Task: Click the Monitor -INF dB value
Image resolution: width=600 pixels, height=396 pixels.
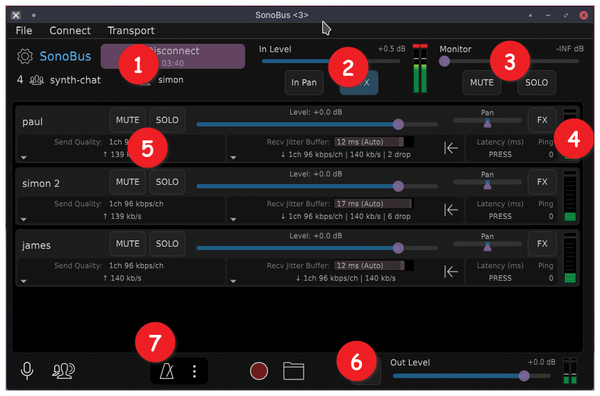Action: (x=570, y=49)
